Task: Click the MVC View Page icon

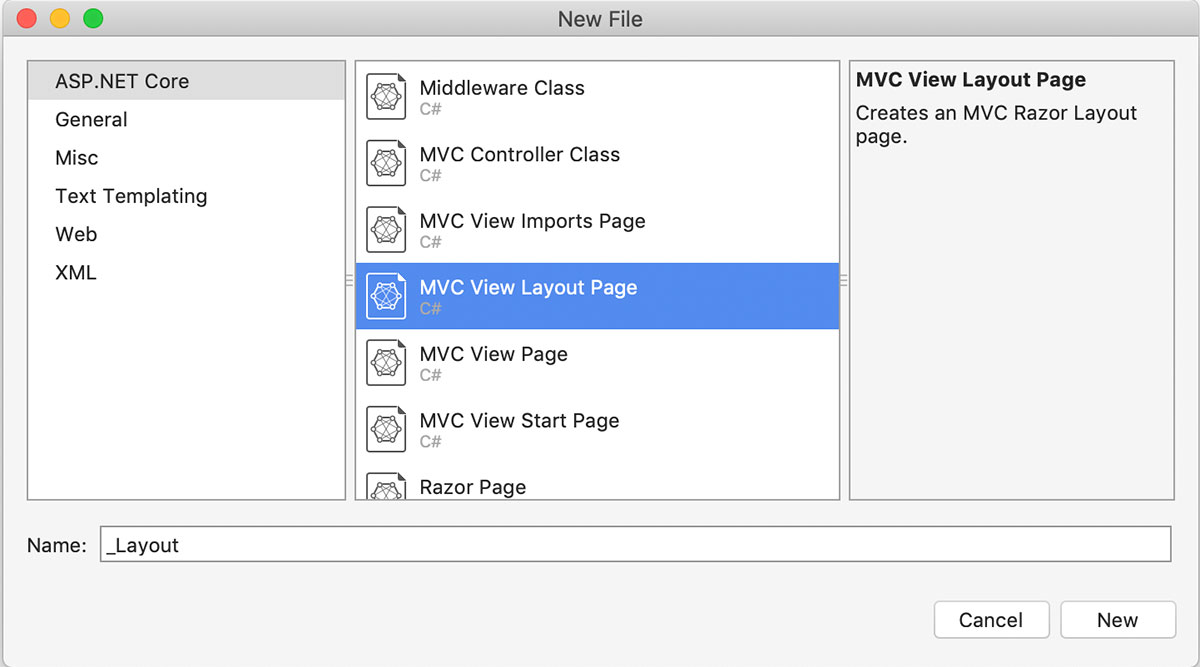Action: (386, 363)
